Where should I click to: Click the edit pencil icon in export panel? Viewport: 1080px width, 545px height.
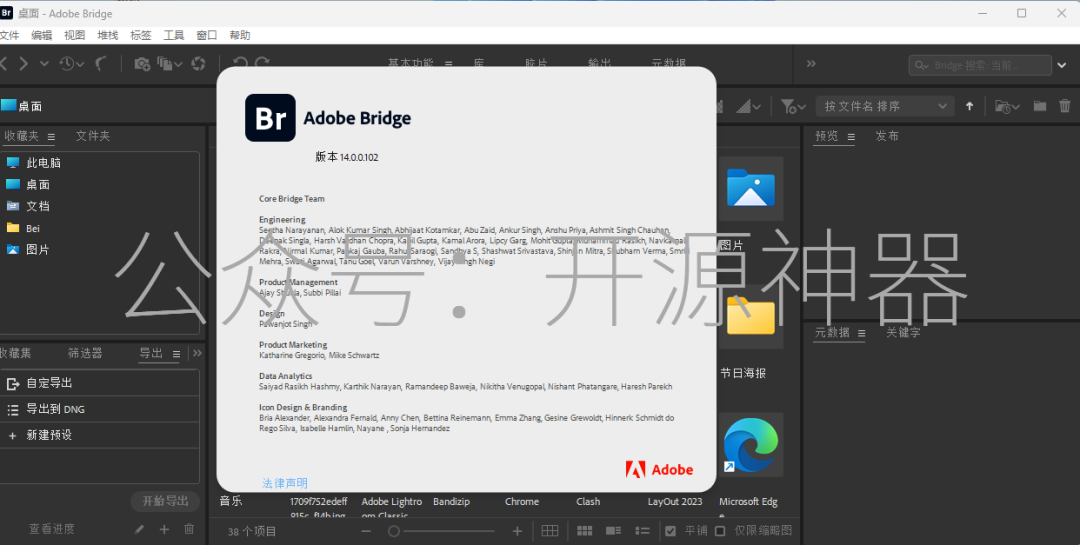pyautogui.click(x=139, y=529)
